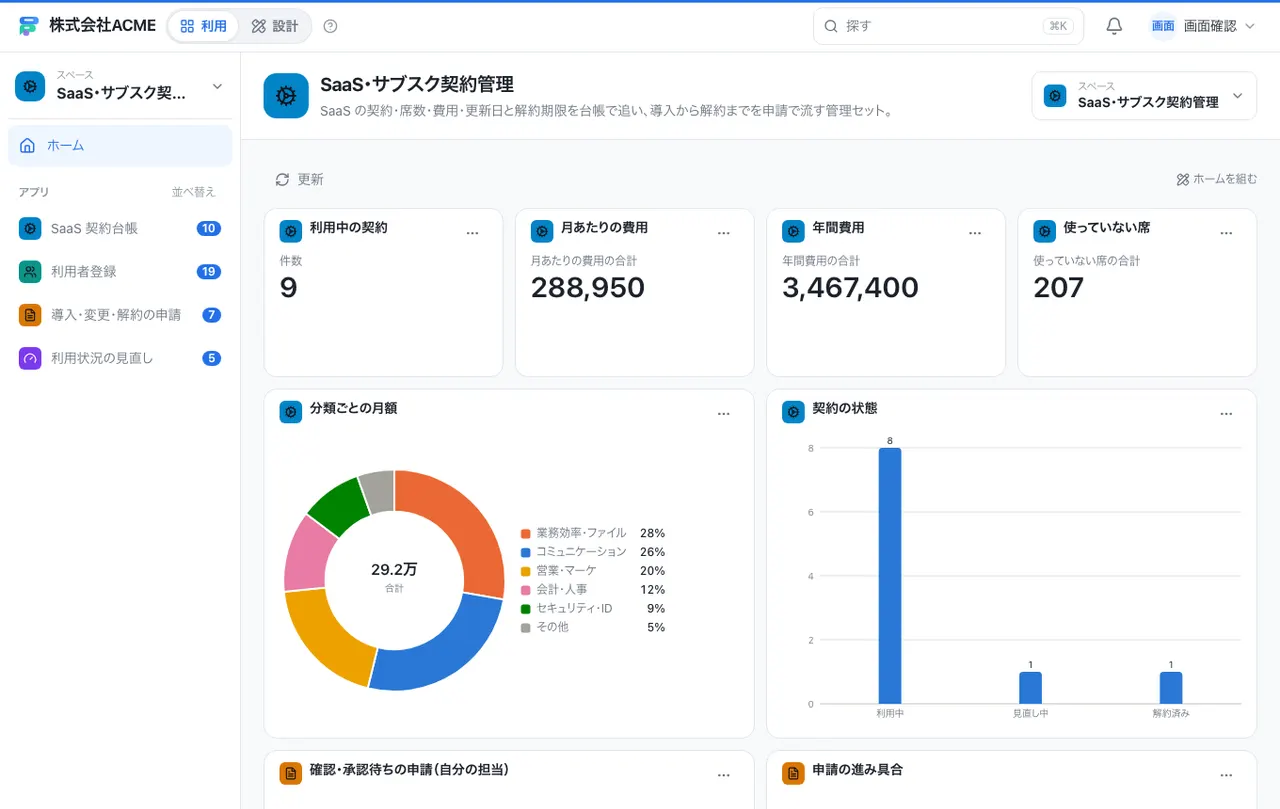1280x809 pixels.
Task: Click the SaaS 契約台帳 app icon
Action: (x=30, y=228)
